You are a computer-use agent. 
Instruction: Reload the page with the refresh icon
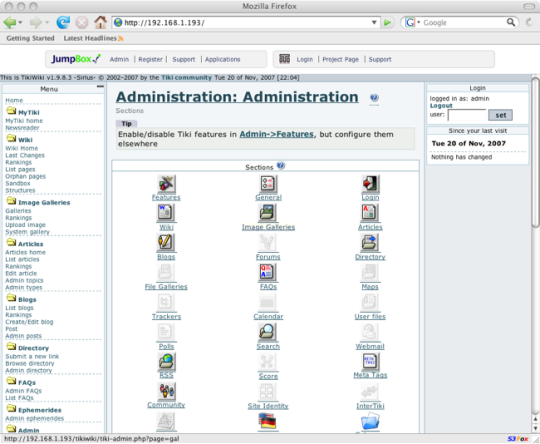tap(63, 23)
